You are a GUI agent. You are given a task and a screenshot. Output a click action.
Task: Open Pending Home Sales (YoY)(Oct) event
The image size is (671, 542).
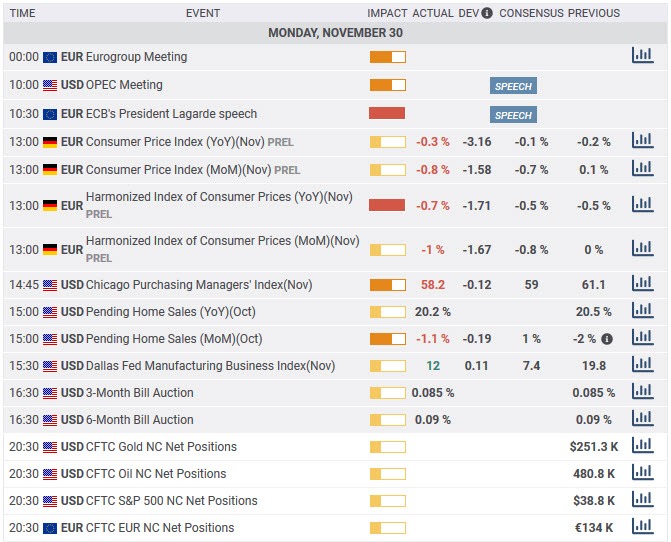(x=171, y=311)
